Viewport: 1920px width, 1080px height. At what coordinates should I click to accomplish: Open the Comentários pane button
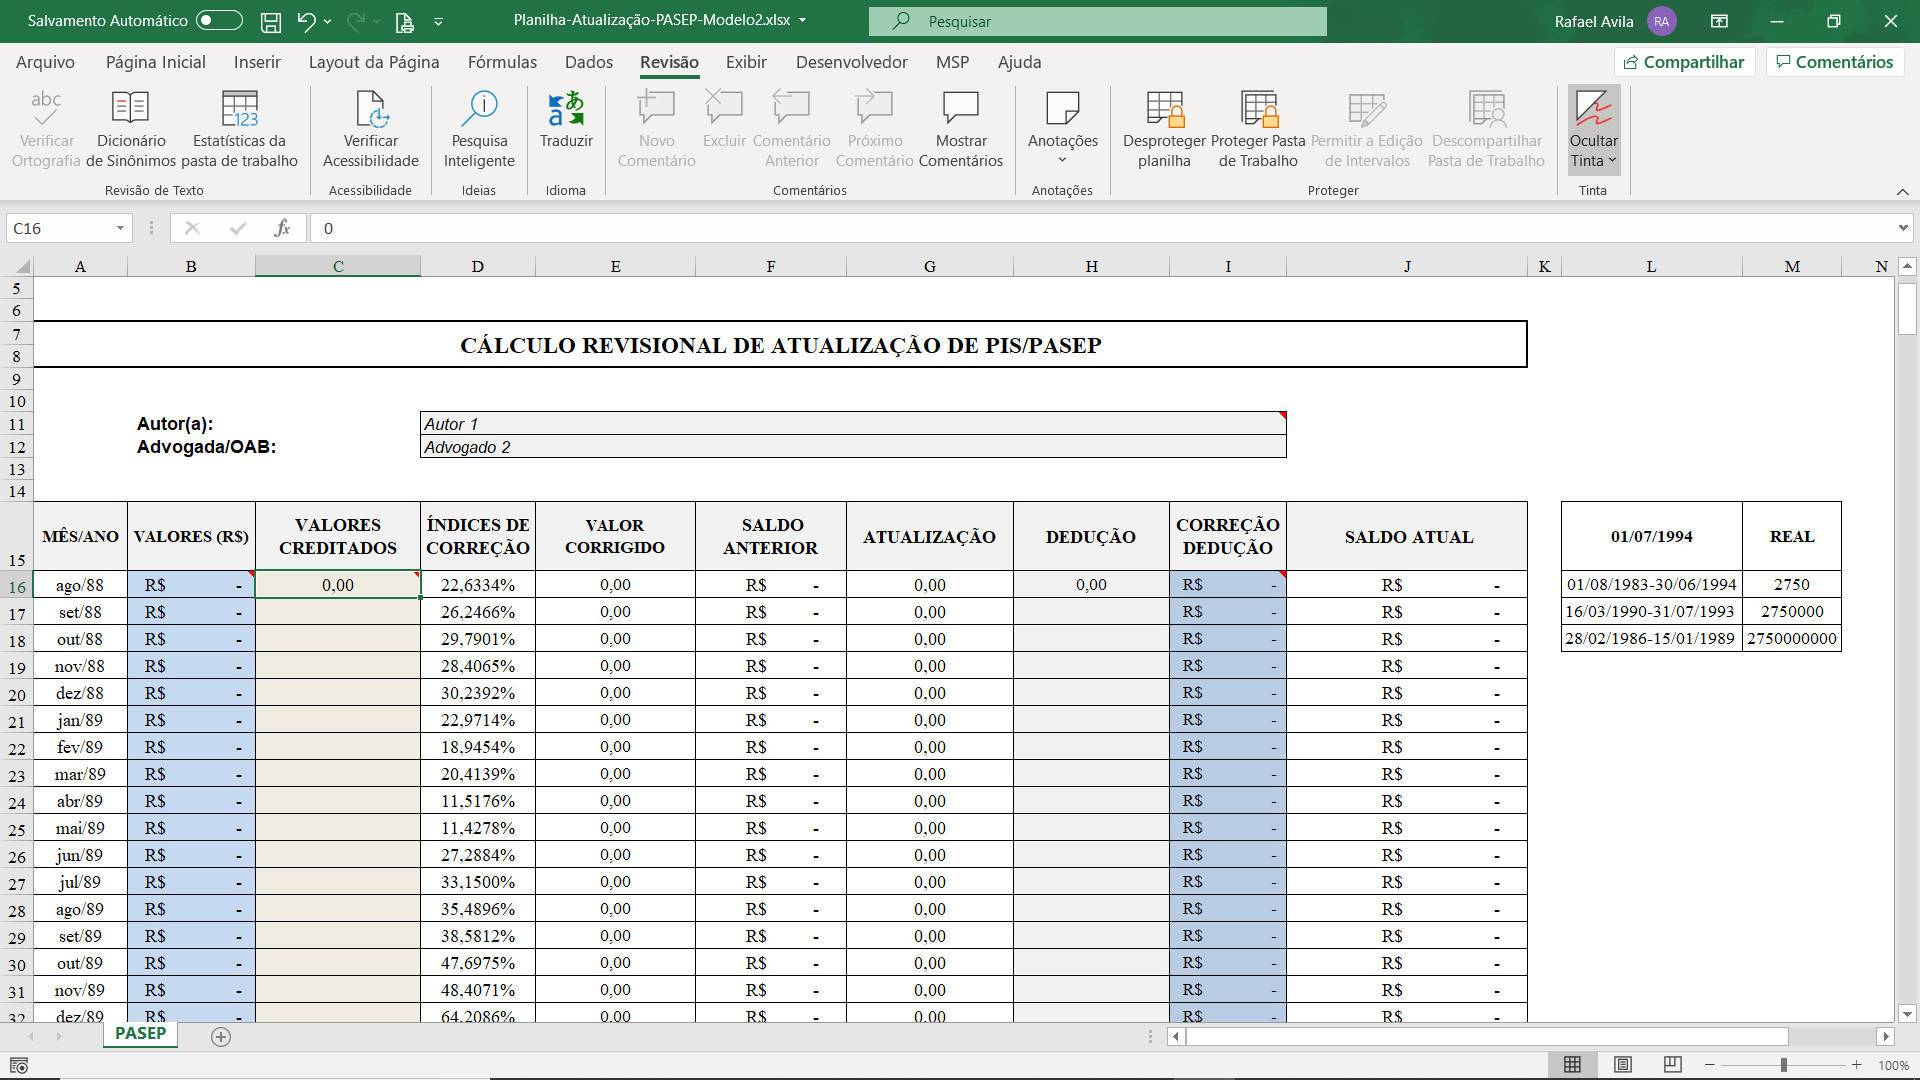1834,62
